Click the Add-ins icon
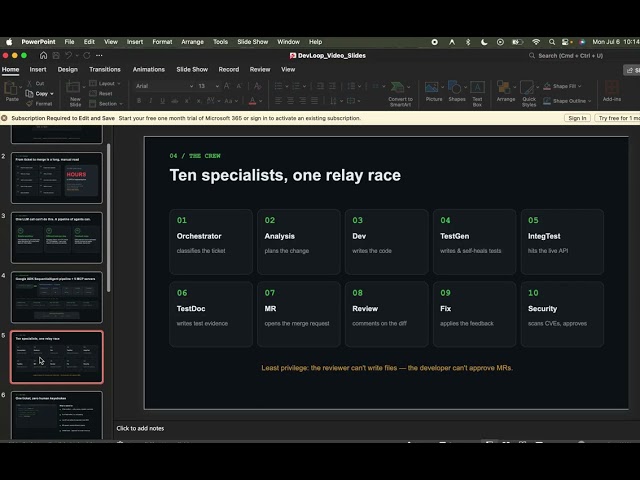The width and height of the screenshot is (640, 480). tap(611, 87)
